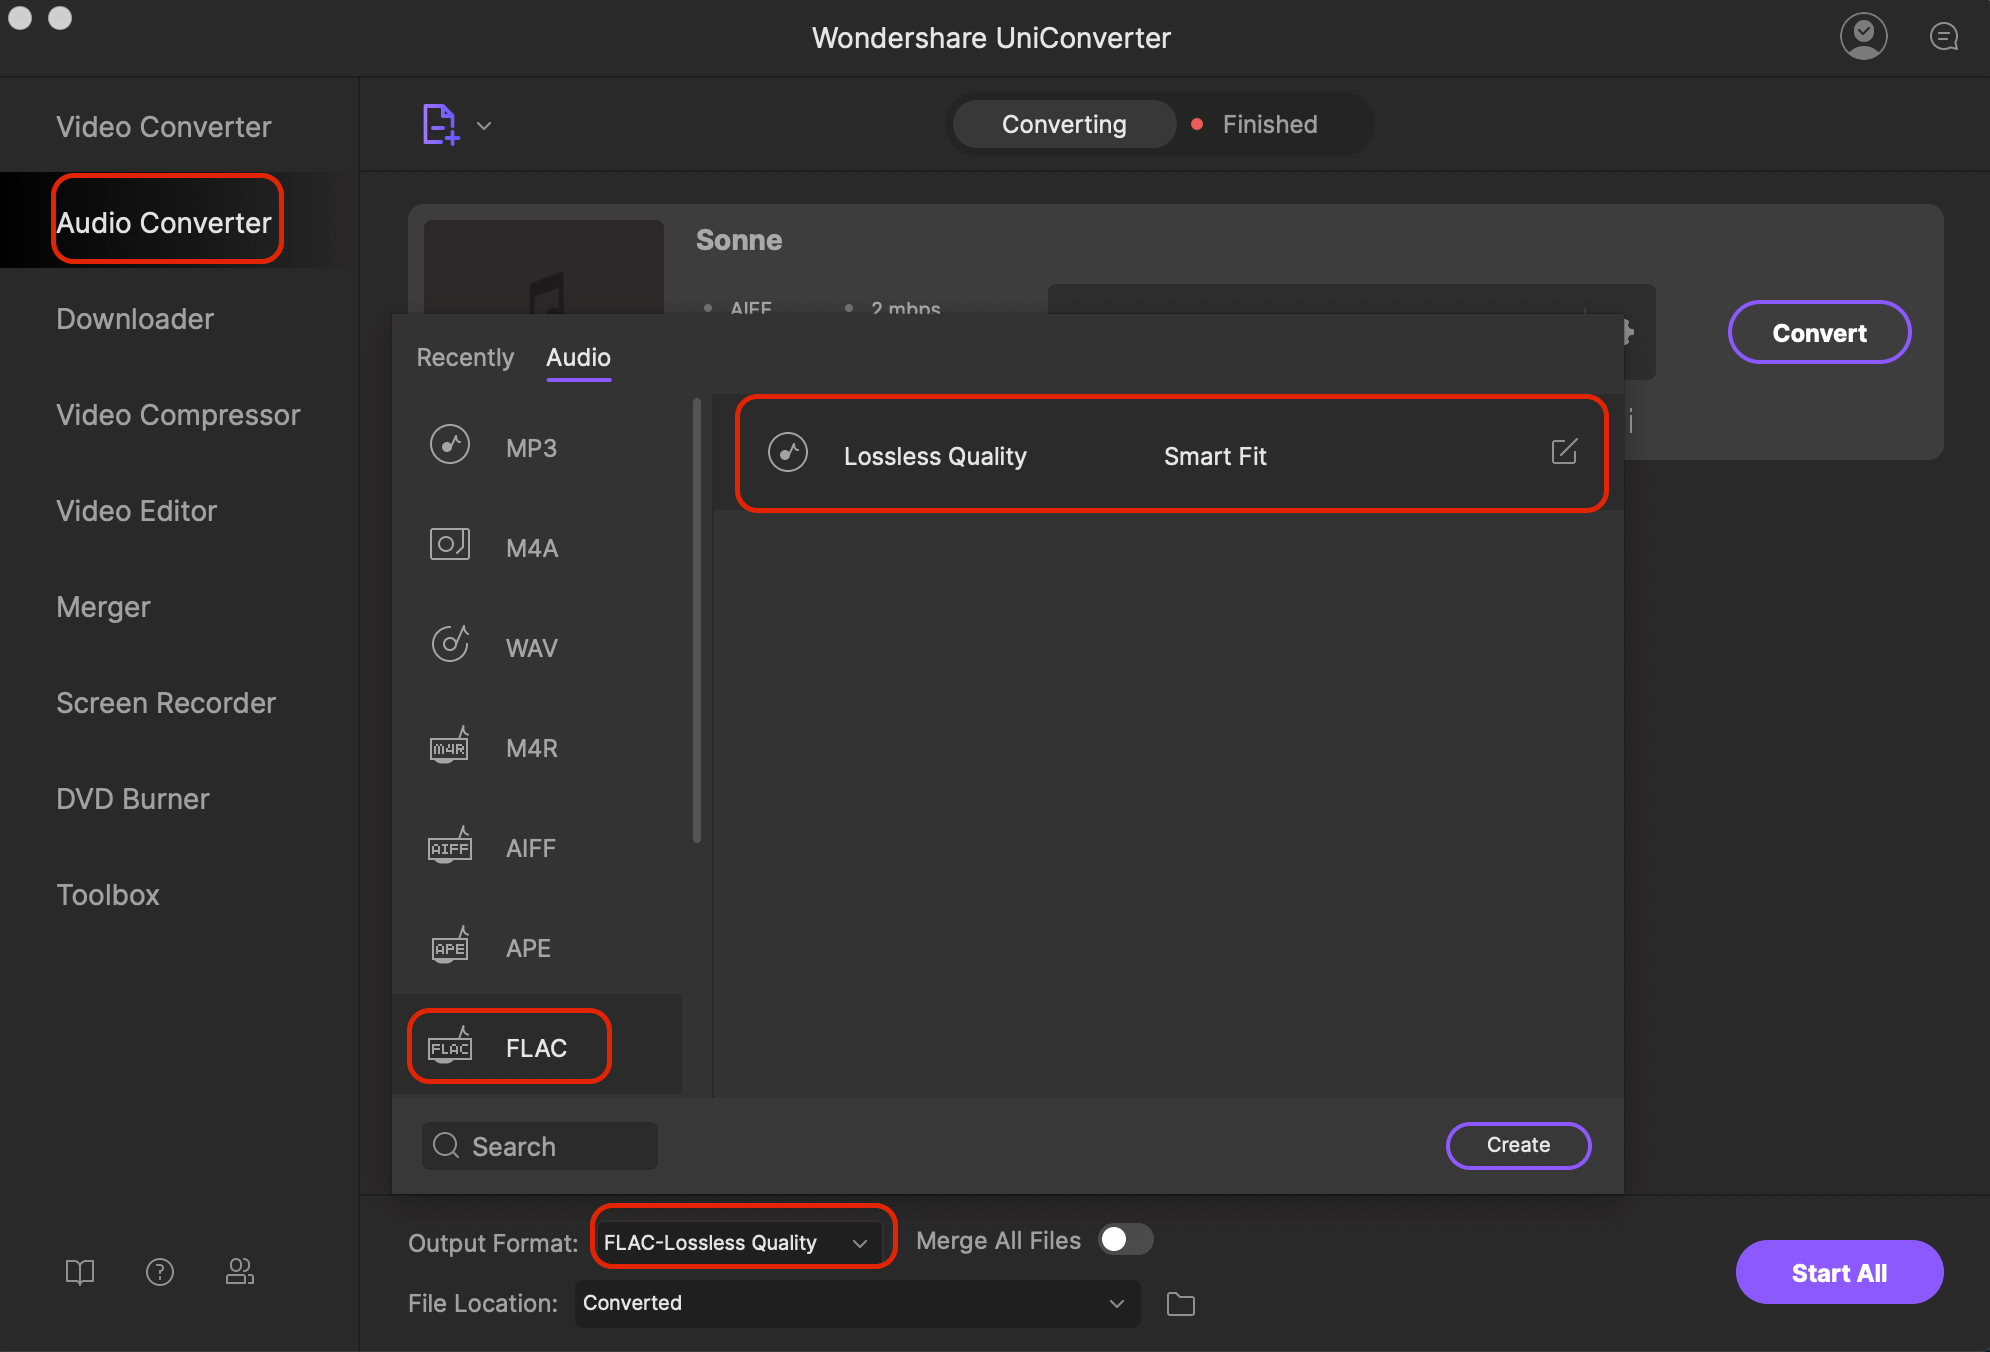Click the Create custom preset button
The height and width of the screenshot is (1352, 1990).
[x=1519, y=1144]
